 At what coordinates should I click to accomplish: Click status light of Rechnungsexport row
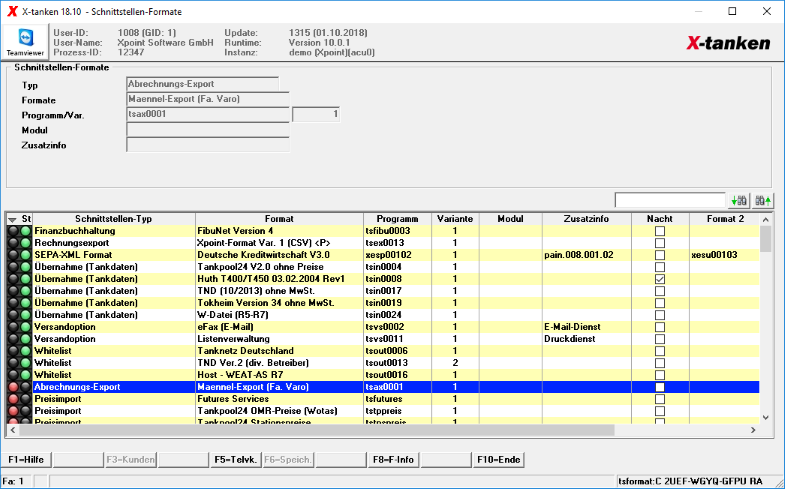25,243
